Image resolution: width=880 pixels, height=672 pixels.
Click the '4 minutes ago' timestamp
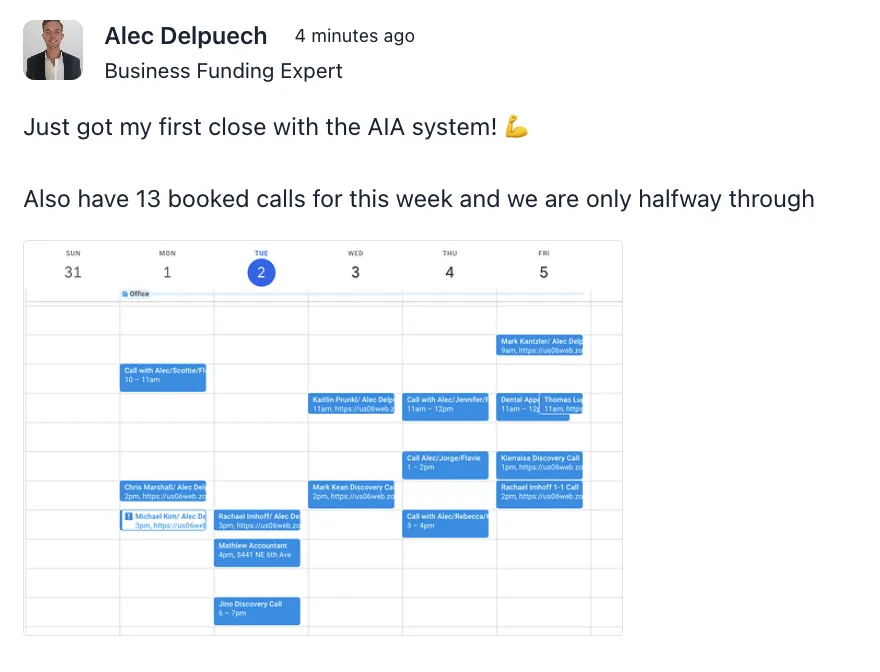click(x=354, y=36)
